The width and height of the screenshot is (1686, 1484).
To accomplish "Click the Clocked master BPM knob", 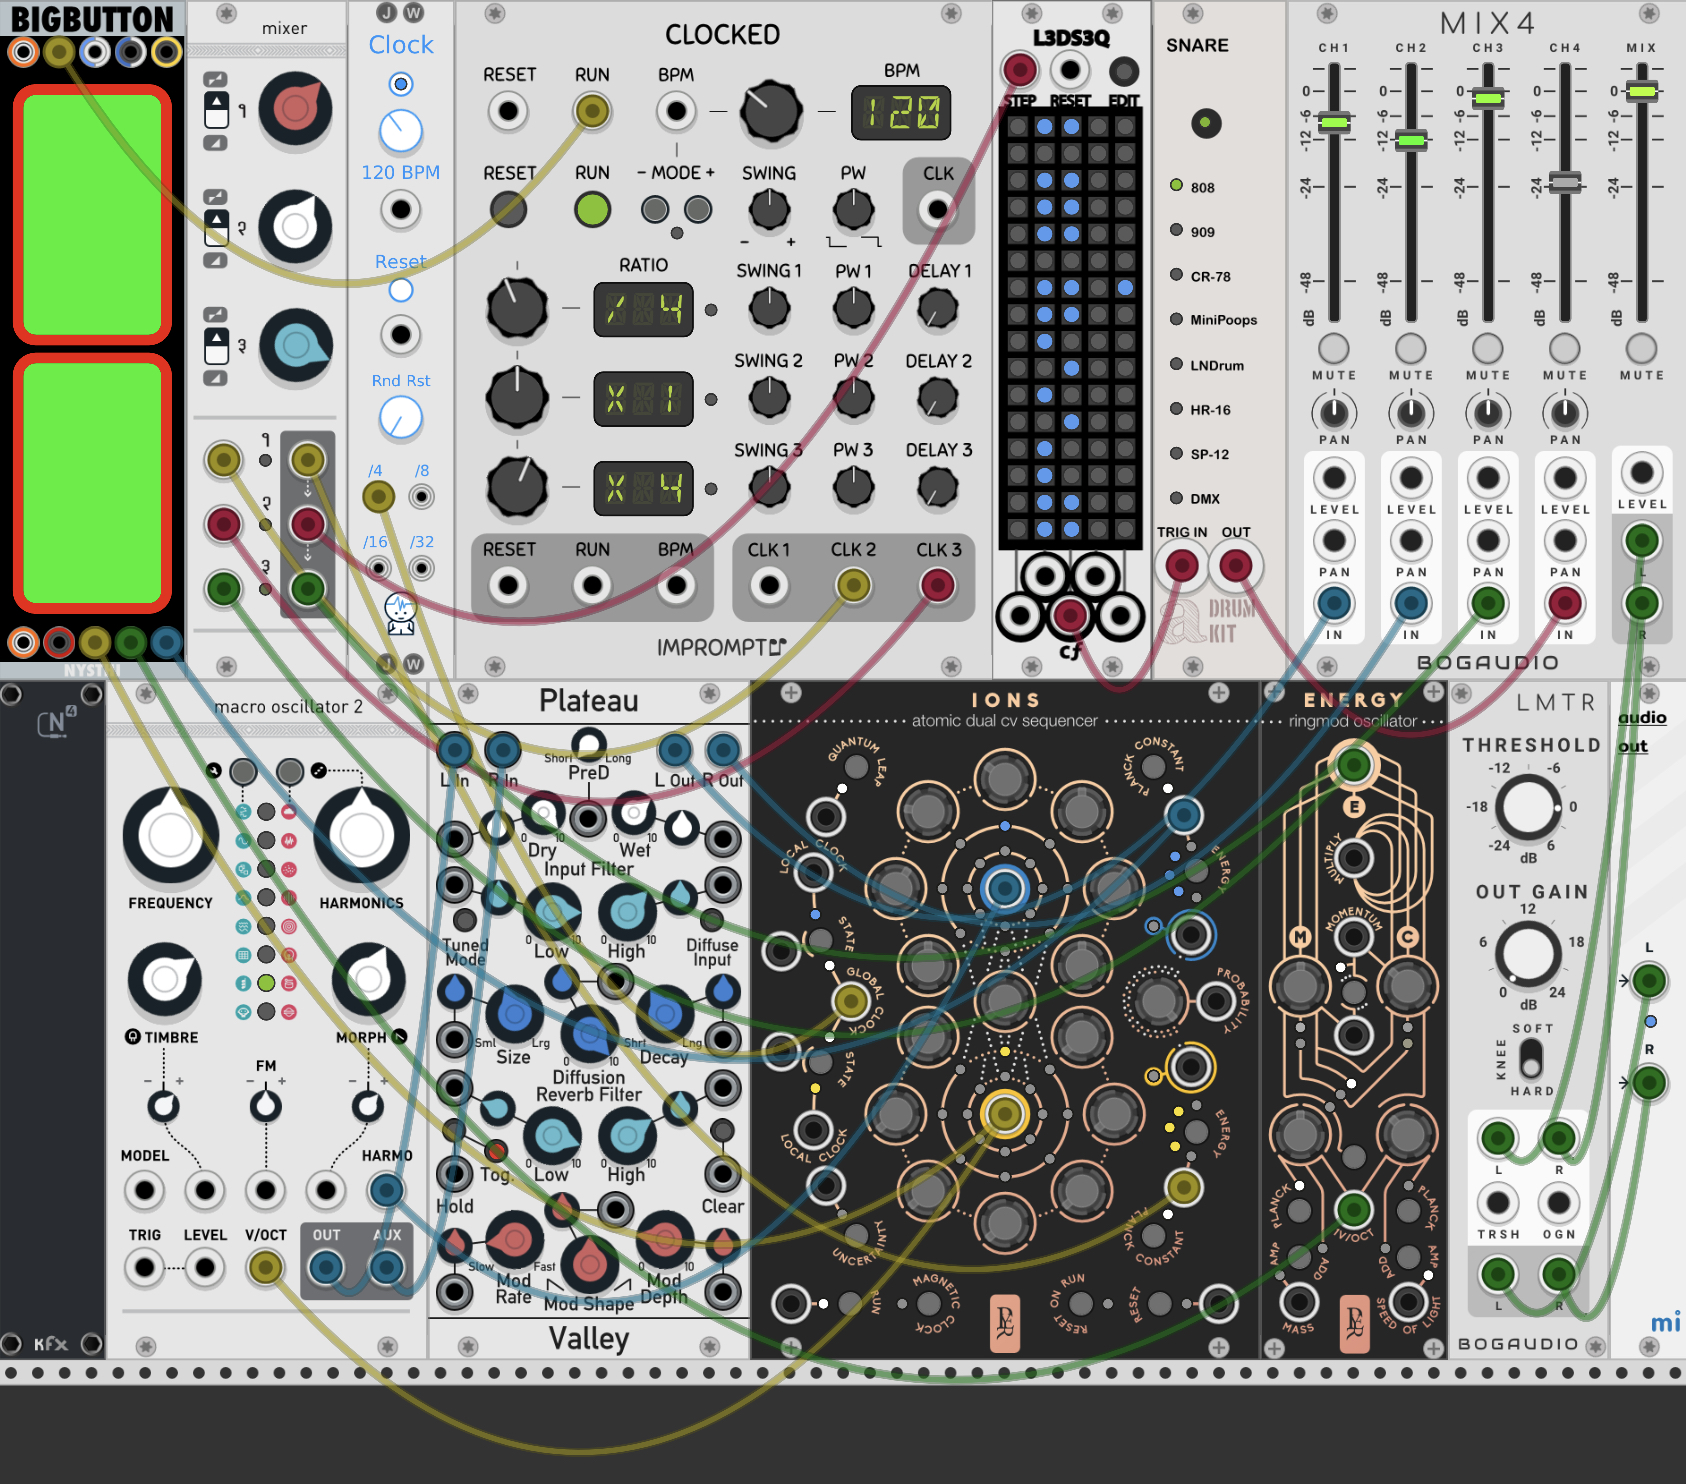I will 771,111.
